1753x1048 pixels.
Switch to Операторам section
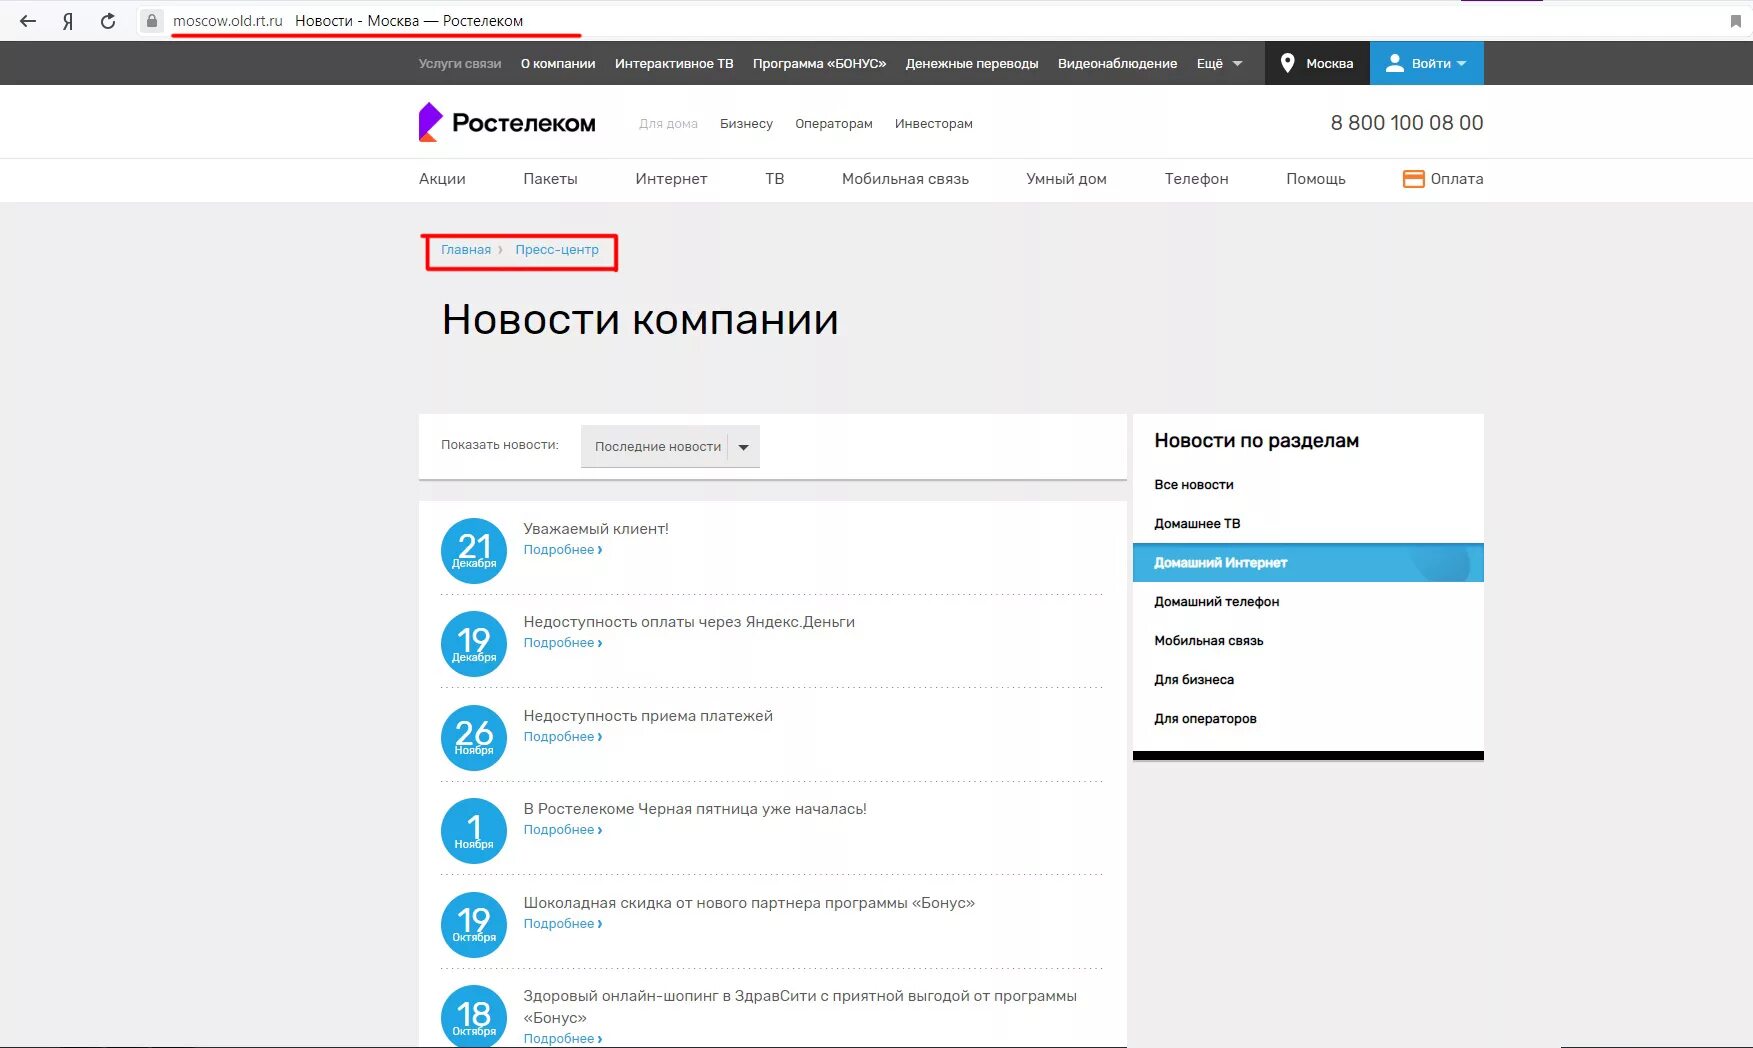coord(834,123)
